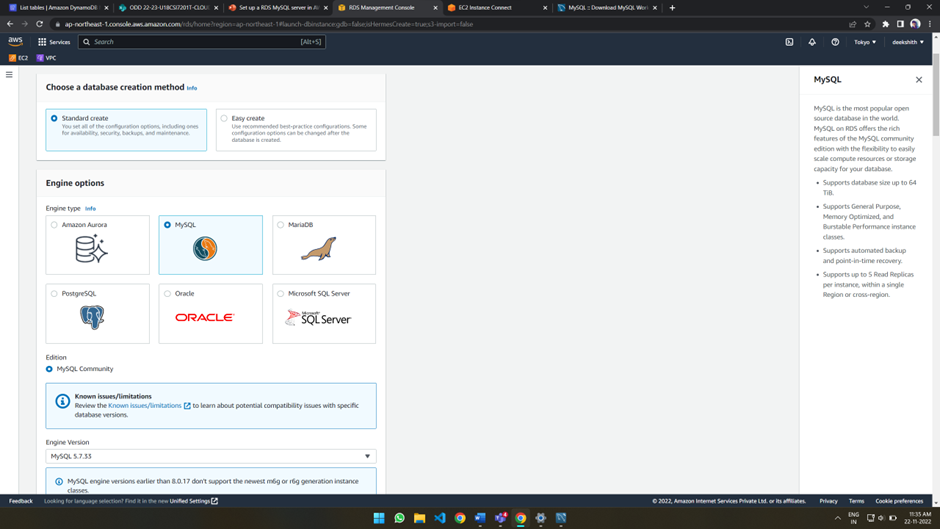Open the VPC shortcut in favorites bar
940x529 pixels.
pos(46,58)
